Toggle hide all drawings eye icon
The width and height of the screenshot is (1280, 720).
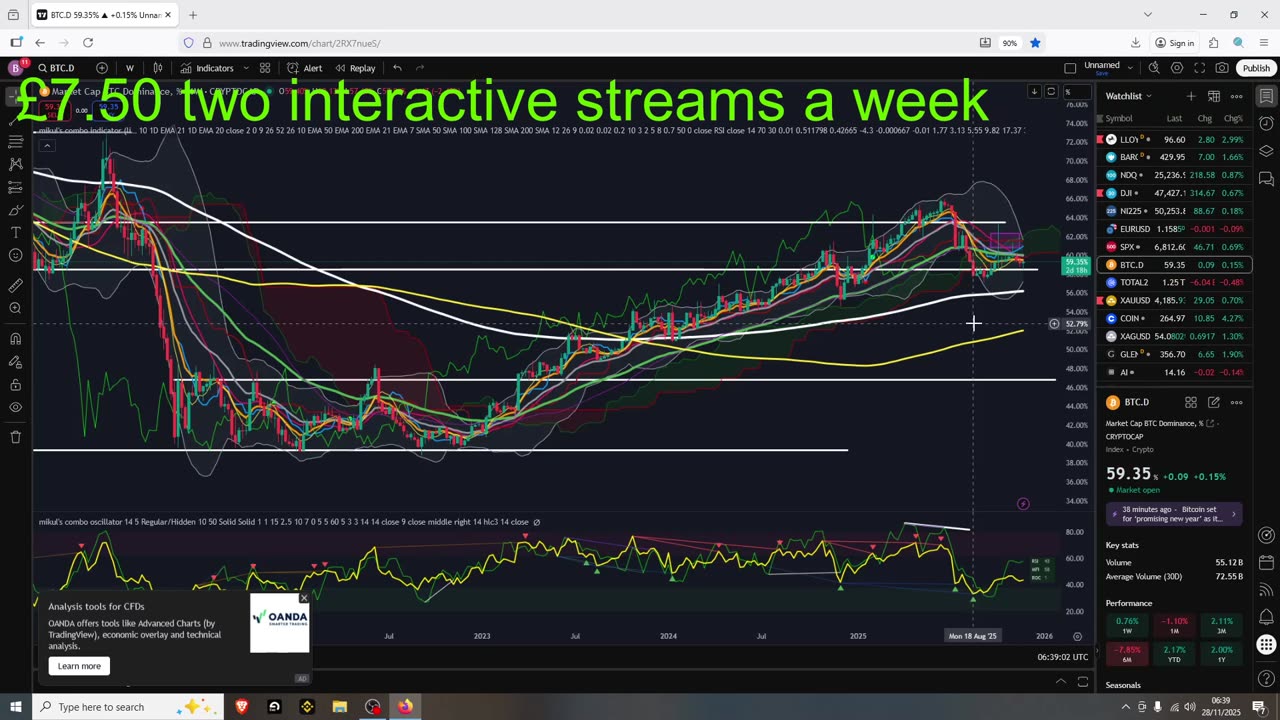click(15, 407)
